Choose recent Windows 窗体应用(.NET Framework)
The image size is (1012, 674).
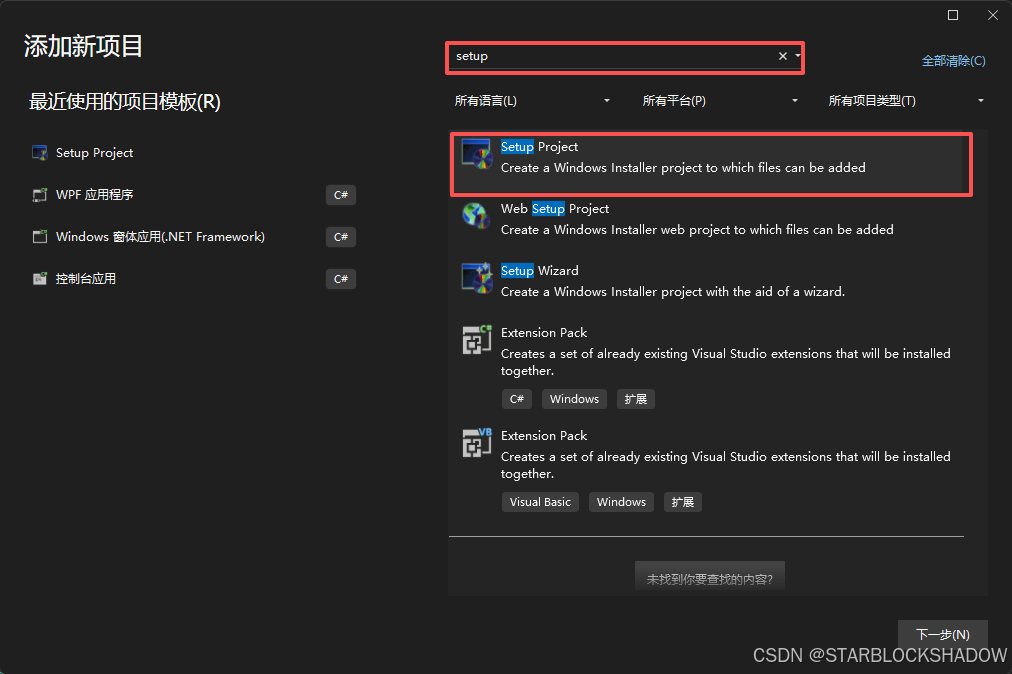(194, 237)
